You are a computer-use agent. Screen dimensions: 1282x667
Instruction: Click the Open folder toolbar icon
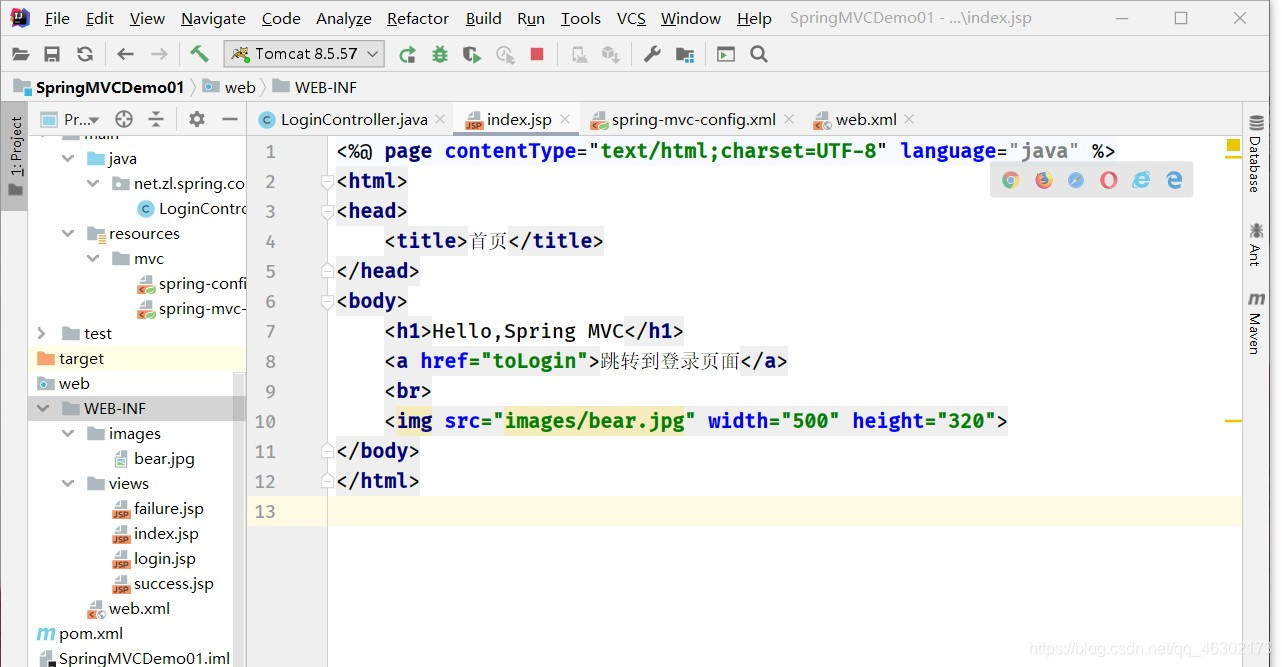coord(20,54)
